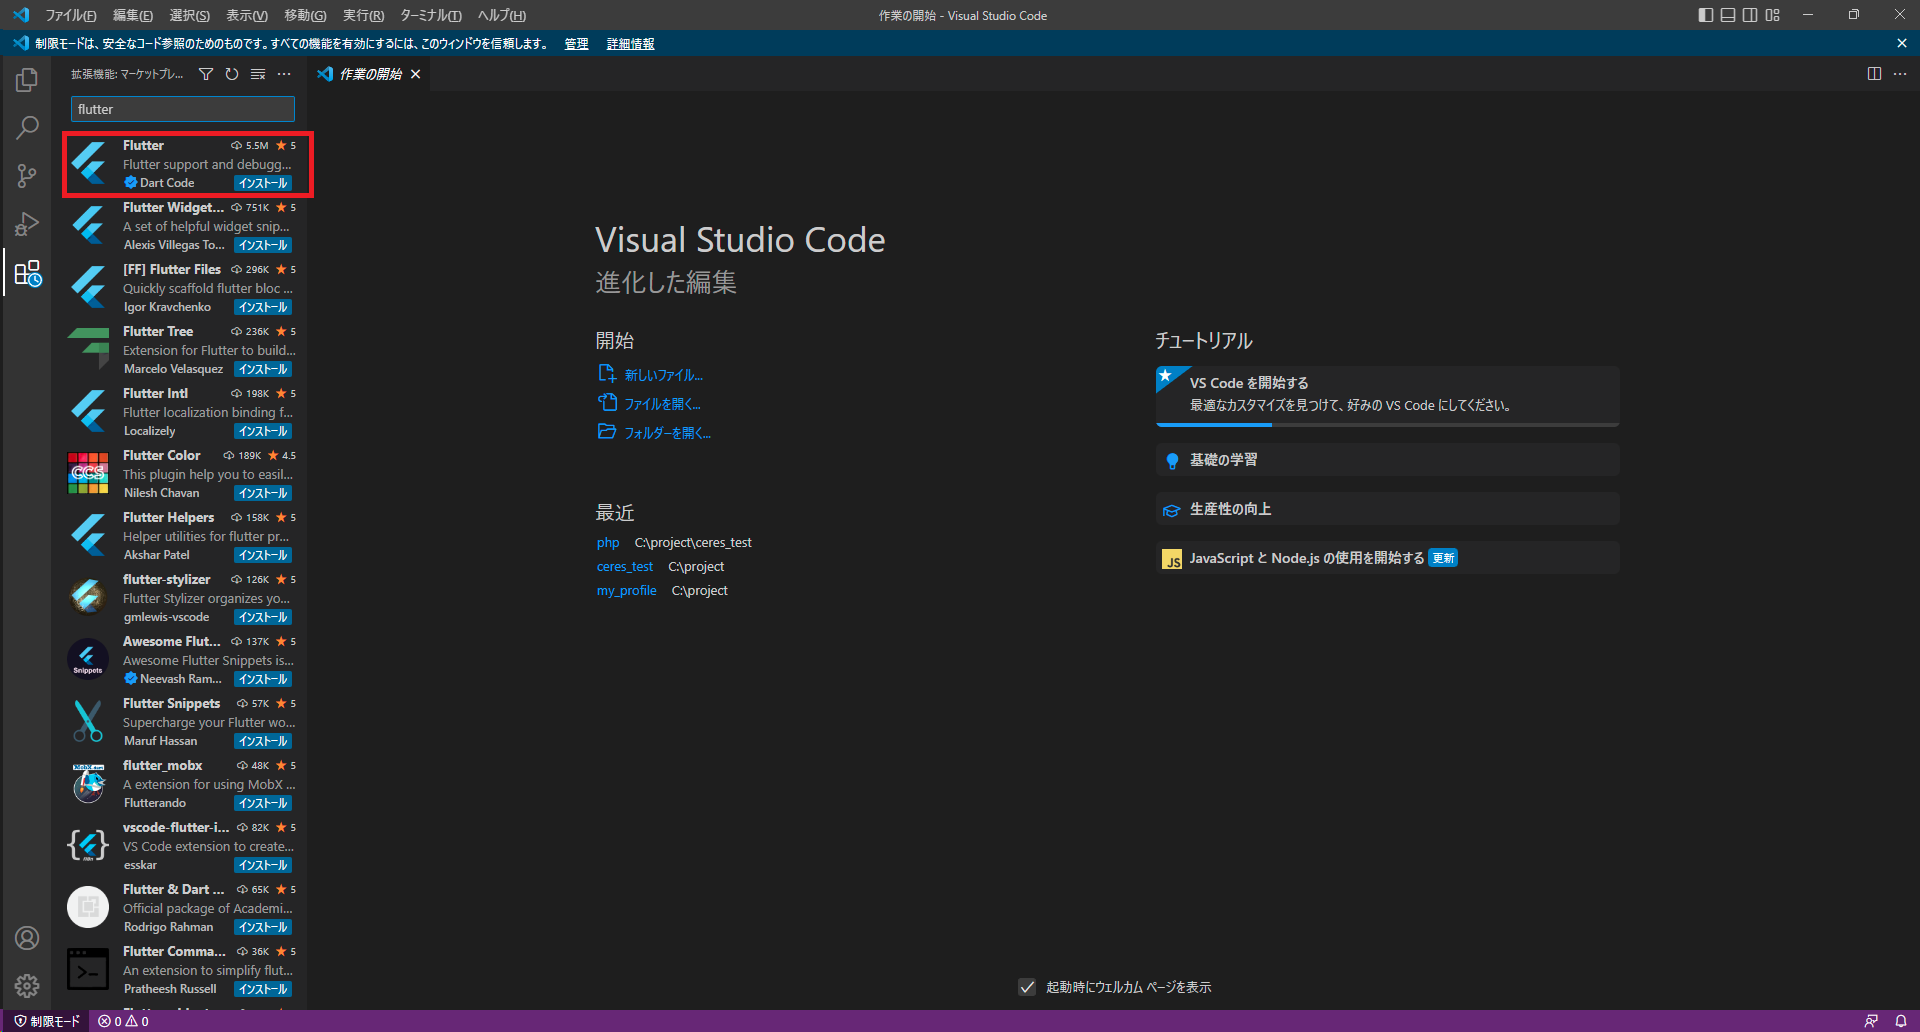Click the ファイルを開く link

pos(663,404)
